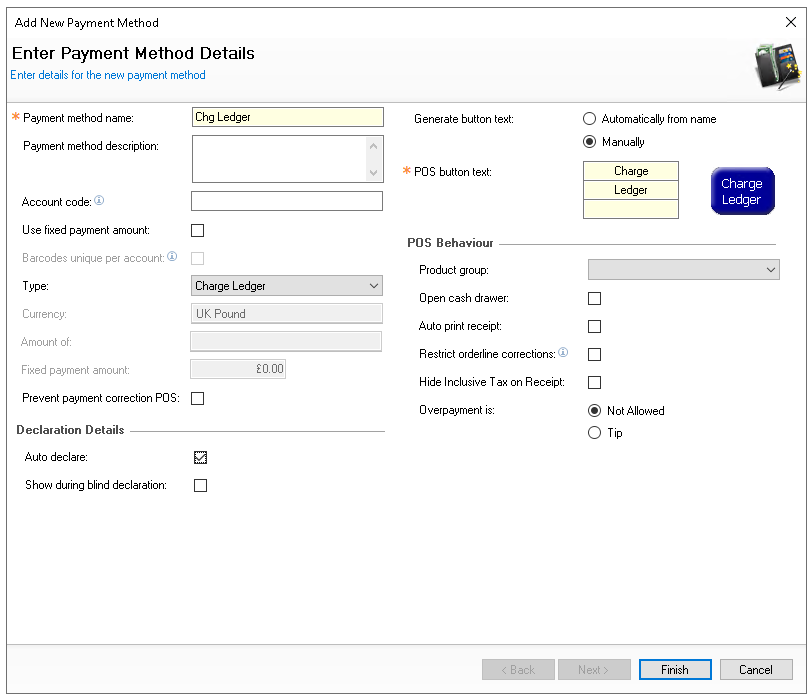This screenshot has width=811, height=697.
Task: Click the info icon beside Account code
Action: 99,201
